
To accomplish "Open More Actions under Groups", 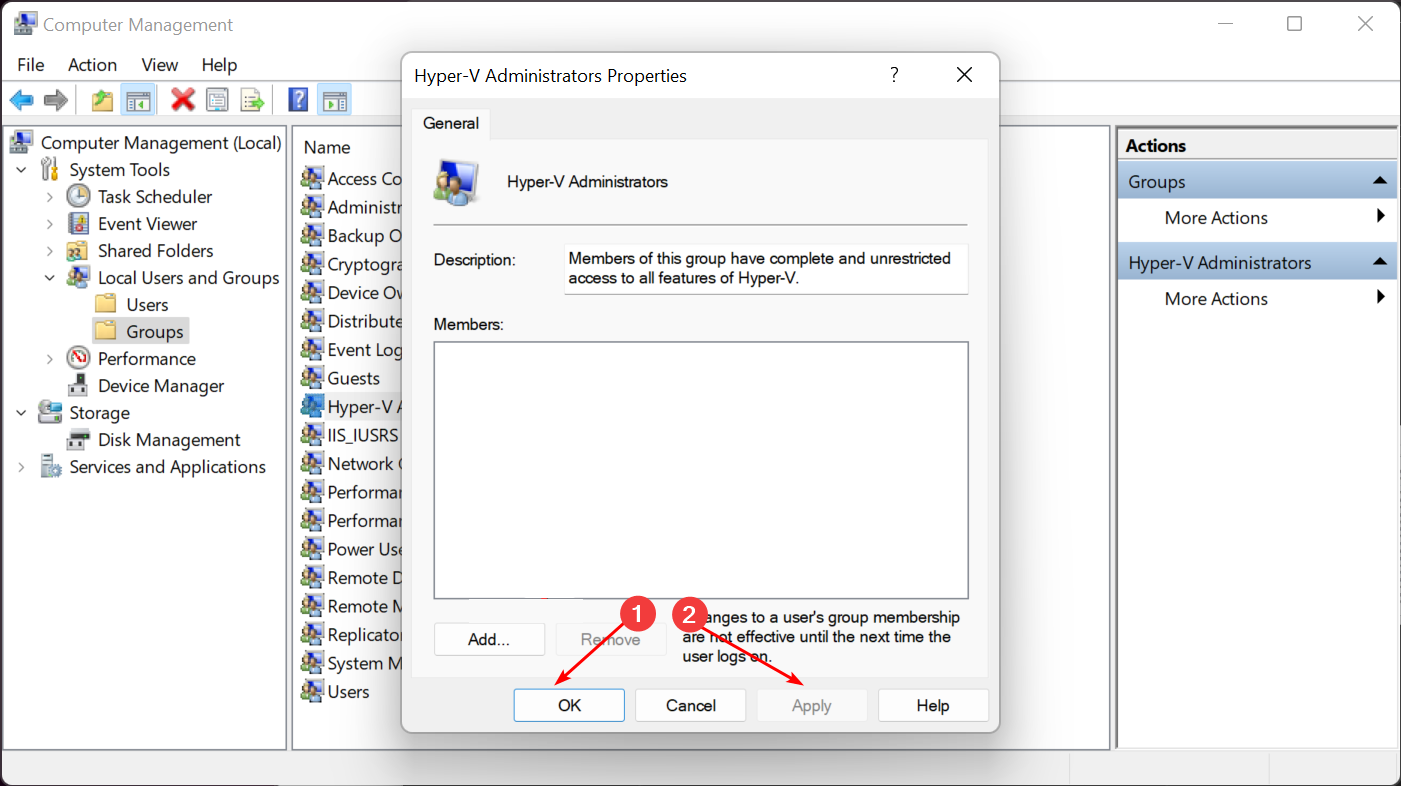I will (x=1216, y=218).
